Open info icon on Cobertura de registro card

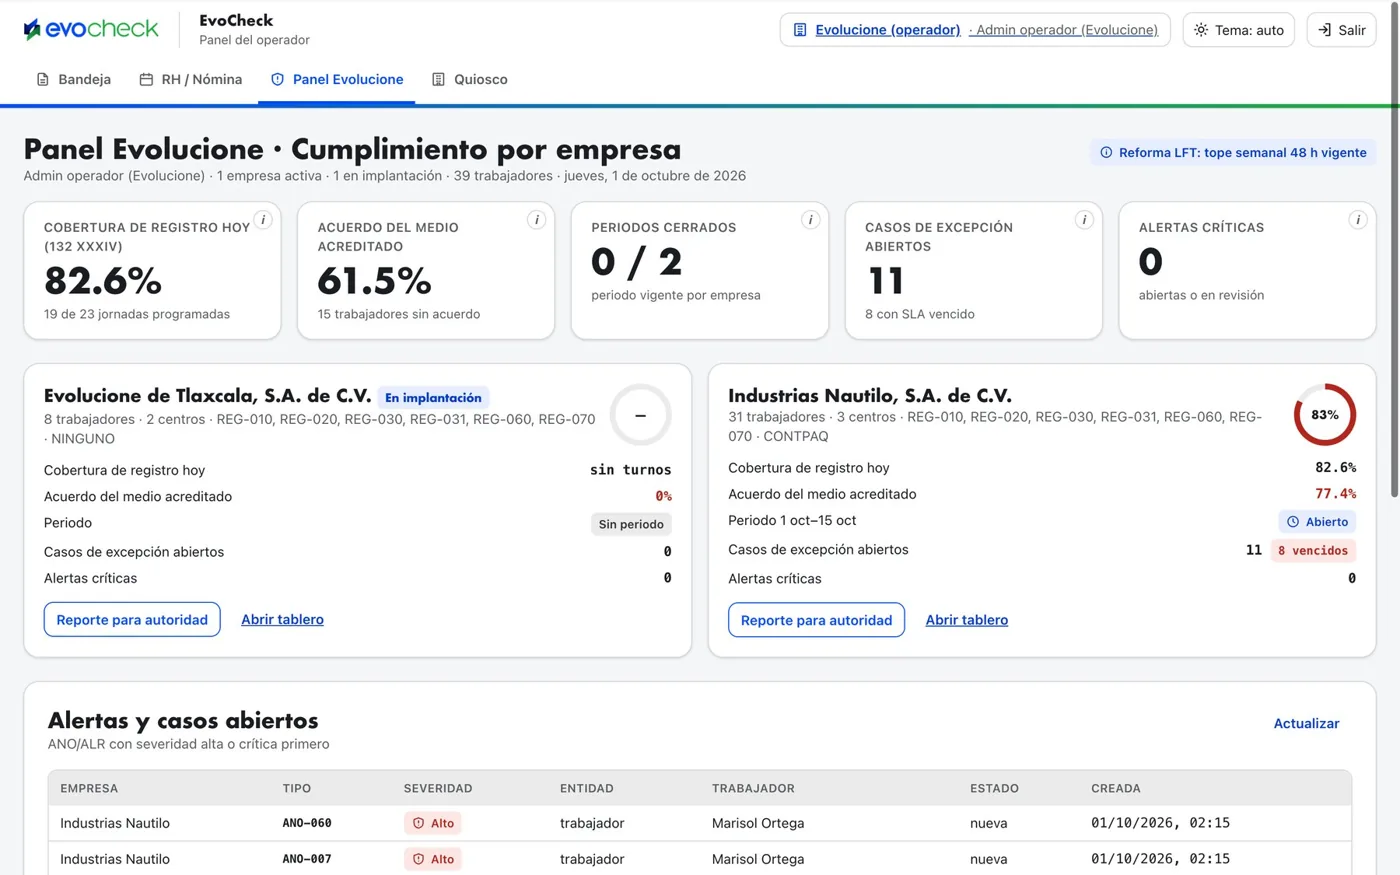pyautogui.click(x=263, y=220)
